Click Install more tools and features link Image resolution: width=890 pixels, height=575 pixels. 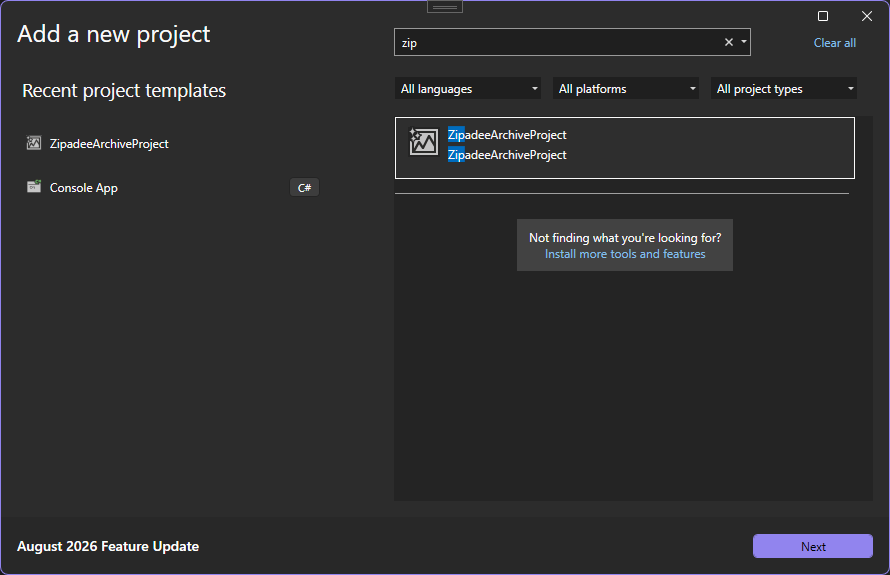pos(625,254)
